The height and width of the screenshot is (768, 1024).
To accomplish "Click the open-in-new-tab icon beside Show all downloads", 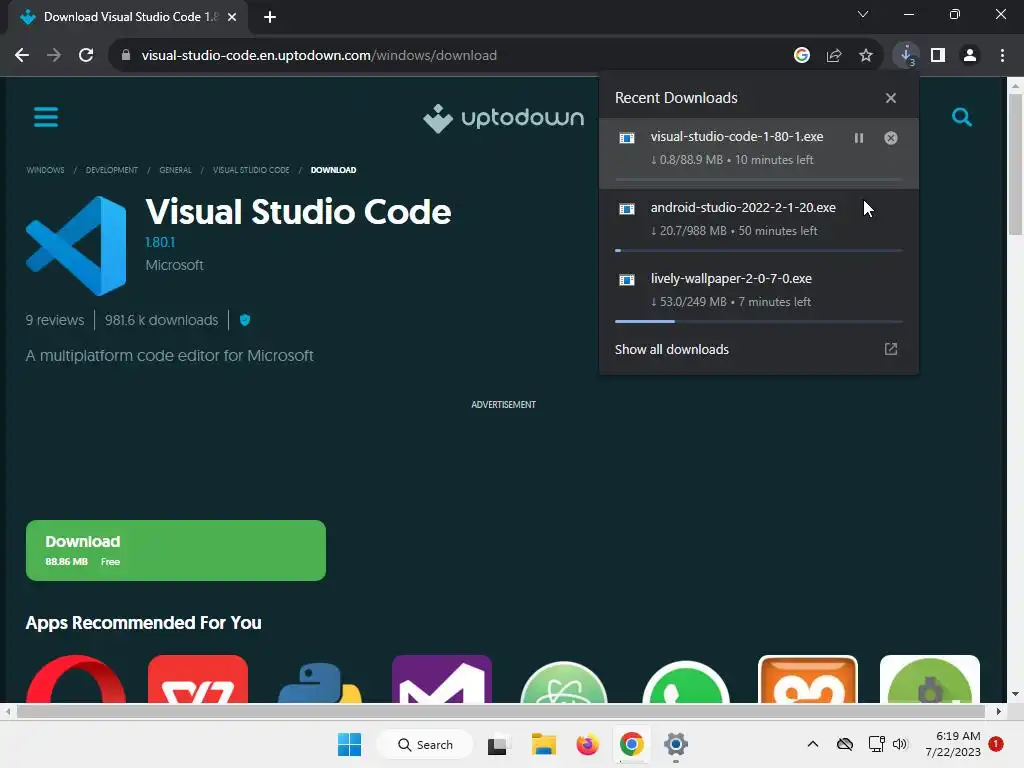I will coord(891,349).
